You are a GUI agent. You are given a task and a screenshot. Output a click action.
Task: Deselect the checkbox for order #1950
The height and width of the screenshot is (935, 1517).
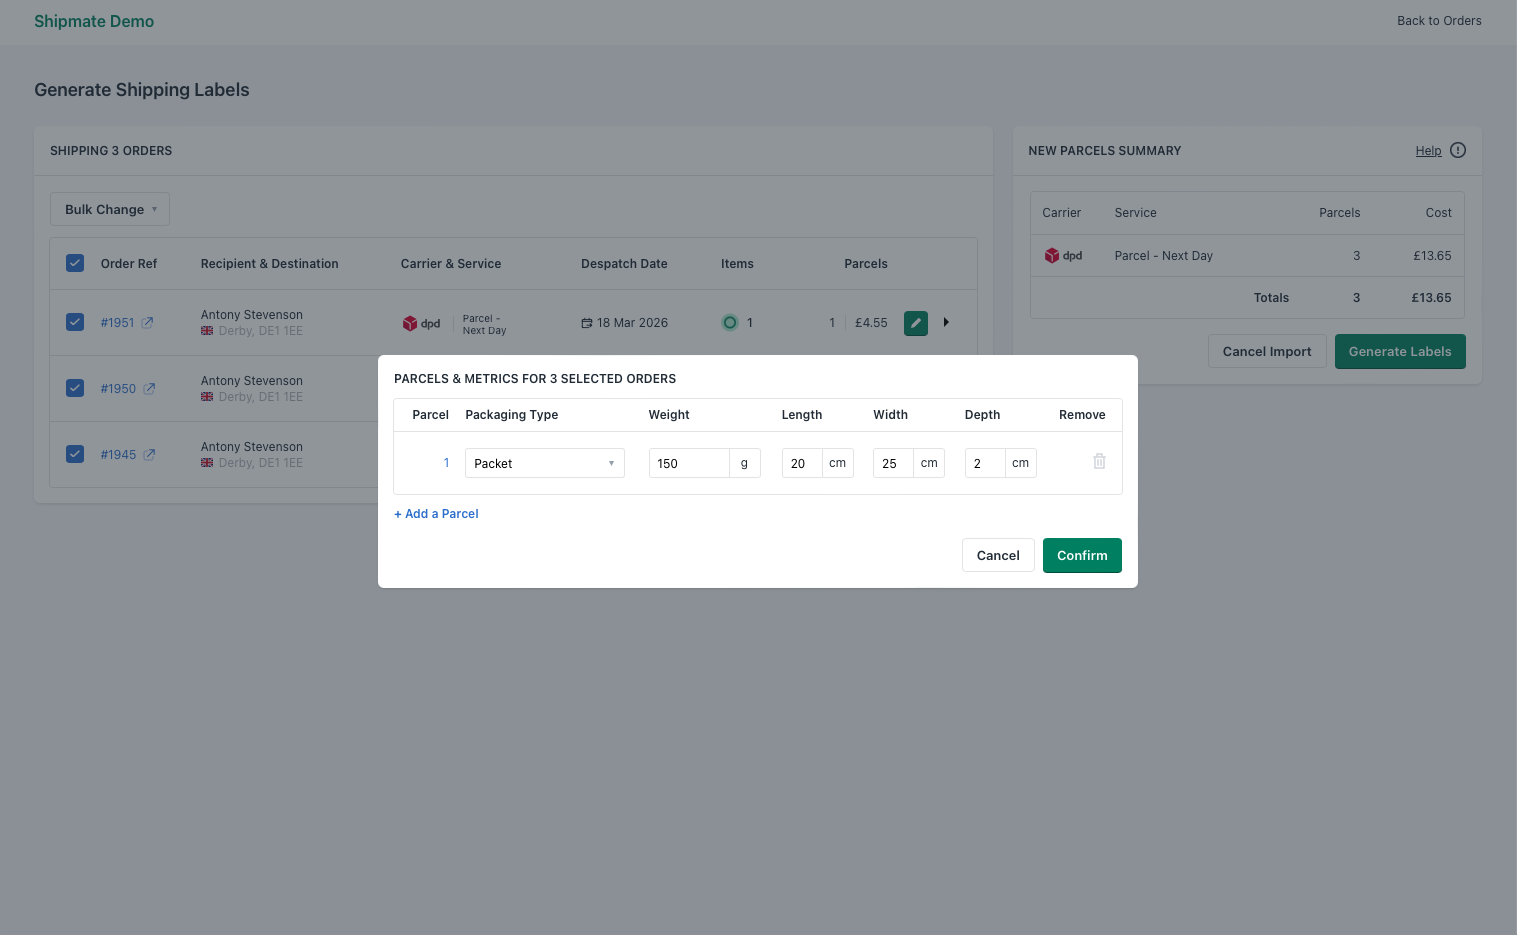[75, 388]
